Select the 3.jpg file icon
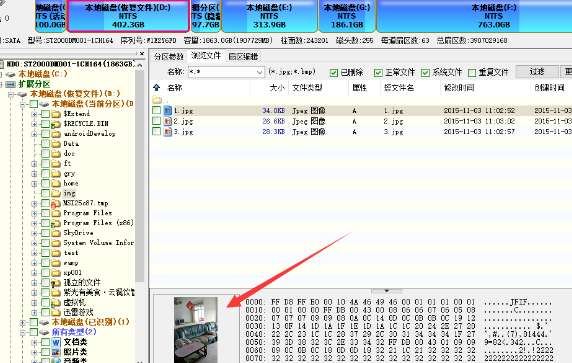 point(167,132)
